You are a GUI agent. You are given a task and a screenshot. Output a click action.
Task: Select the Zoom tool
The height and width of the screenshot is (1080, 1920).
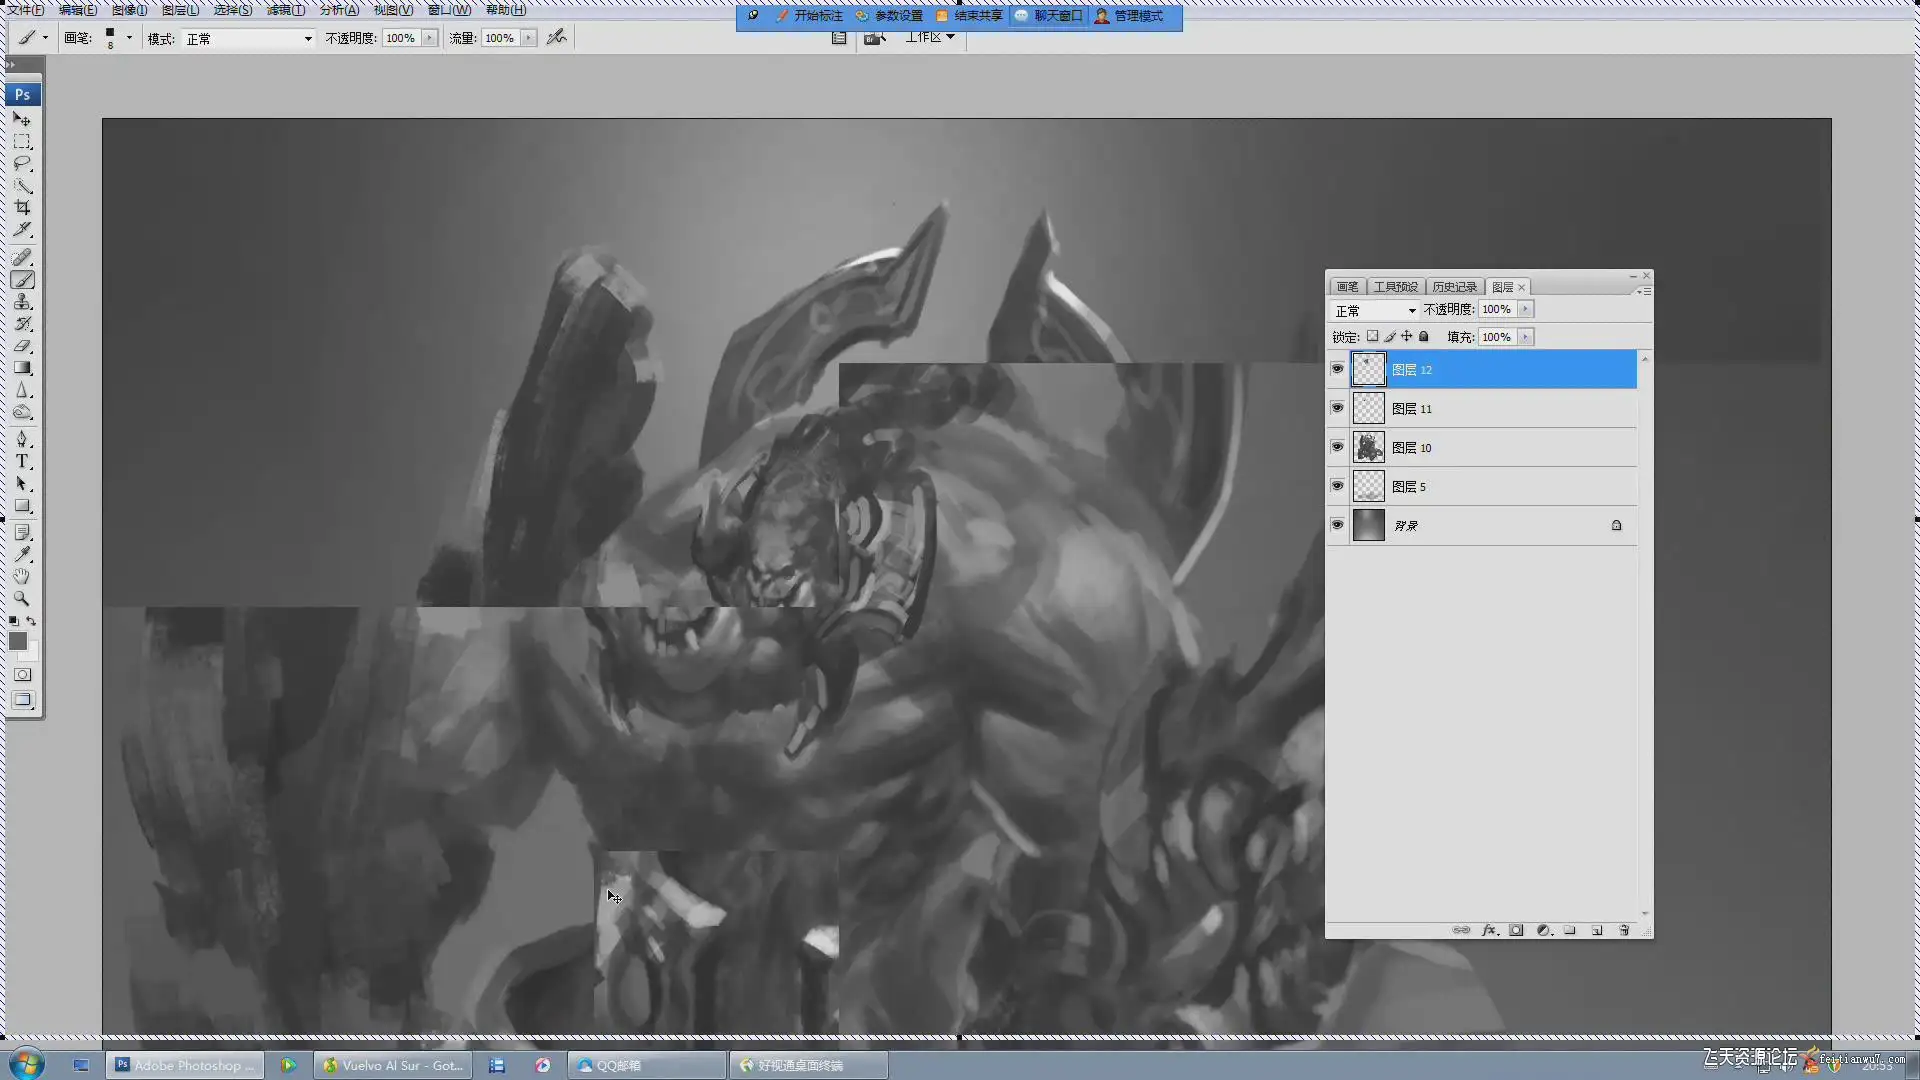[x=22, y=598]
